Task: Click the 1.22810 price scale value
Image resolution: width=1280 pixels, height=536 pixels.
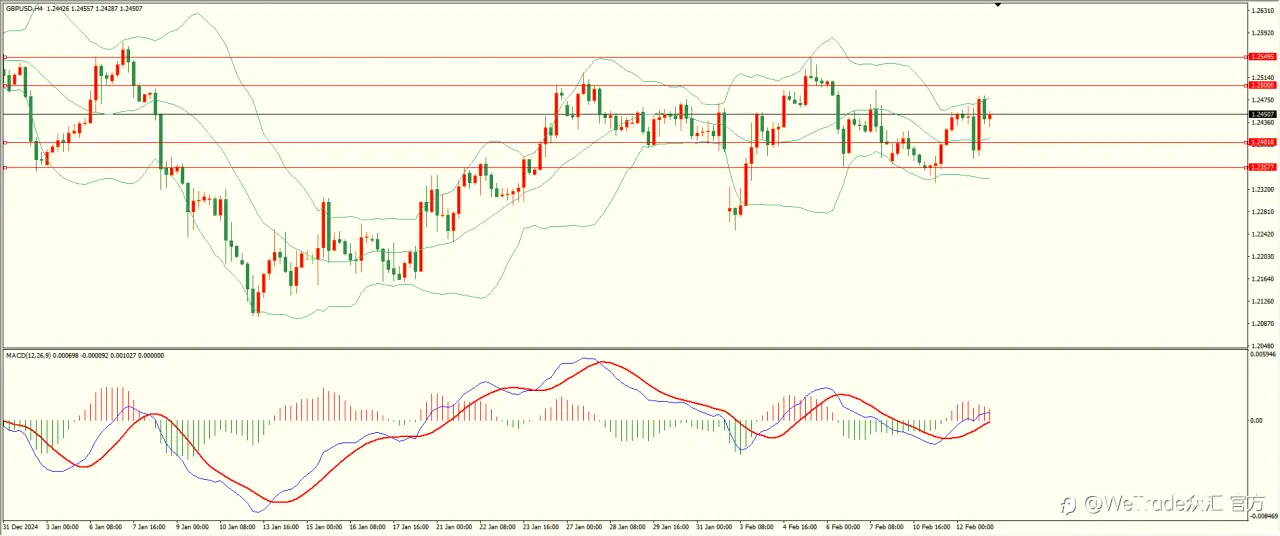Action: [1263, 212]
